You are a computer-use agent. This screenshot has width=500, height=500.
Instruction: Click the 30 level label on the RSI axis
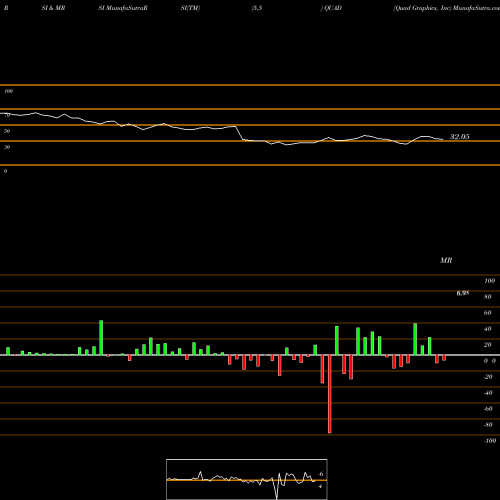tap(7, 147)
